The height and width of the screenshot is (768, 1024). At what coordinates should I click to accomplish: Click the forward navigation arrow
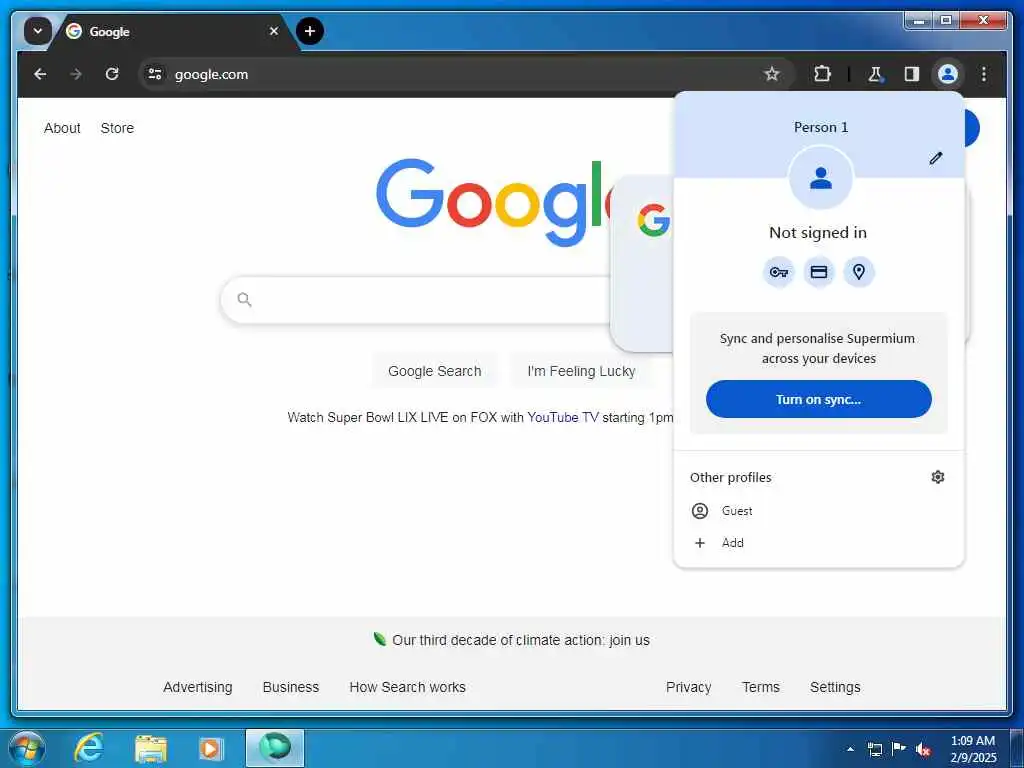pyautogui.click(x=76, y=74)
